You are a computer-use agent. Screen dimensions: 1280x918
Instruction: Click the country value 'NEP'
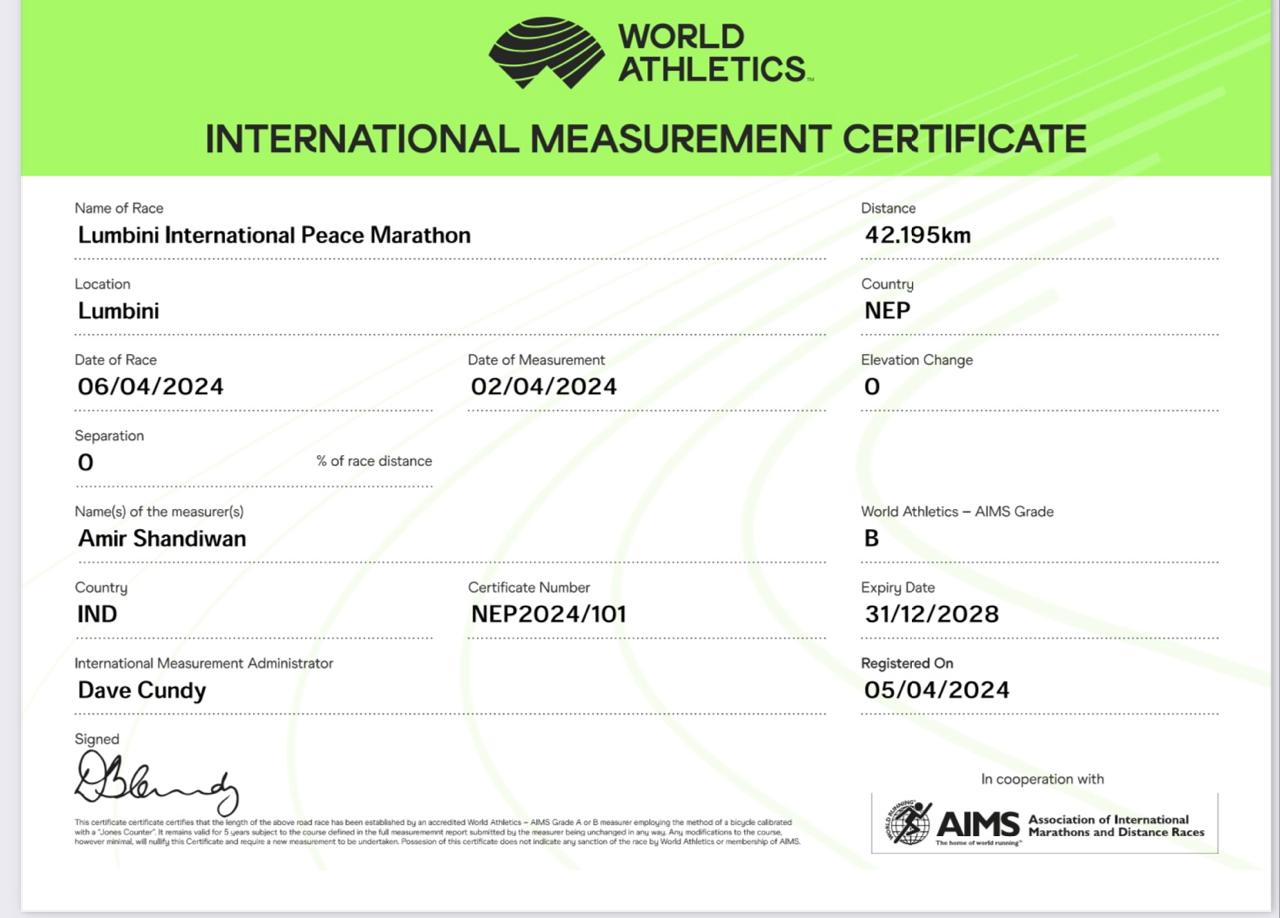[x=887, y=311]
